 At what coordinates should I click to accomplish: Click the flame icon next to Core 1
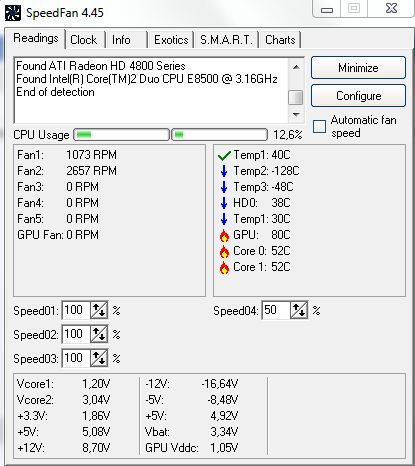point(224,267)
